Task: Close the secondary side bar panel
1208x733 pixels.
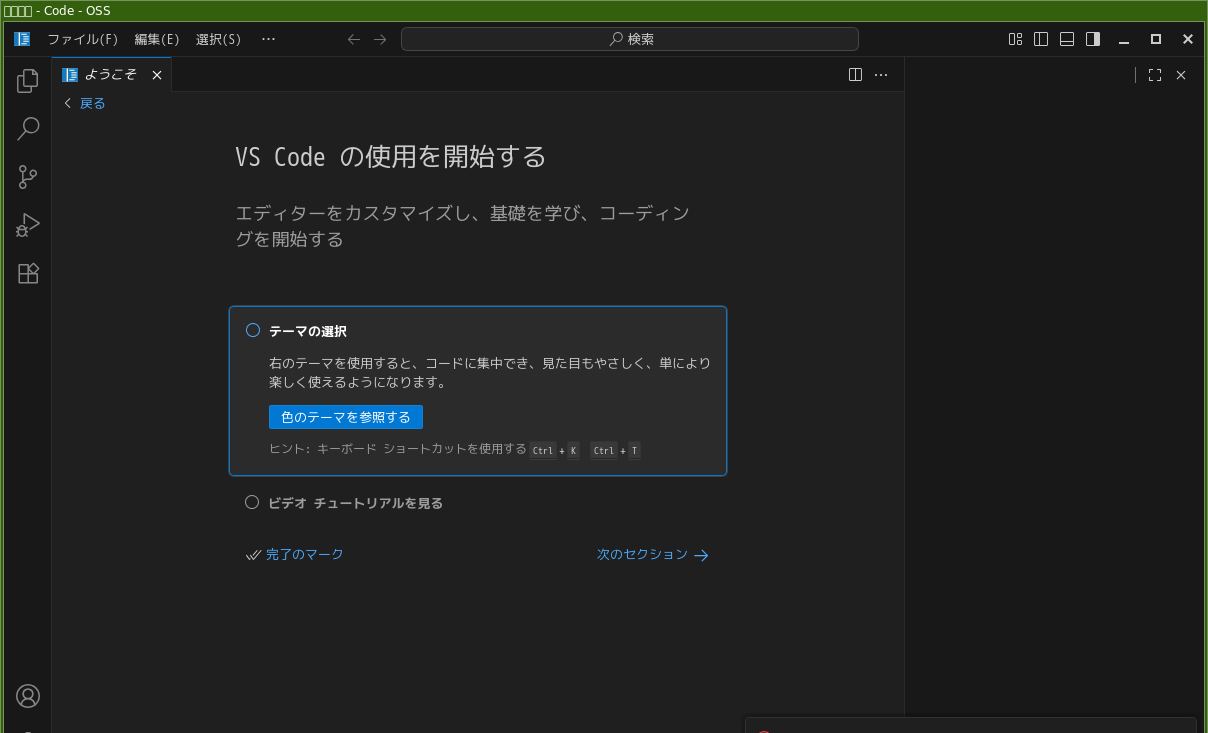Action: point(1181,75)
